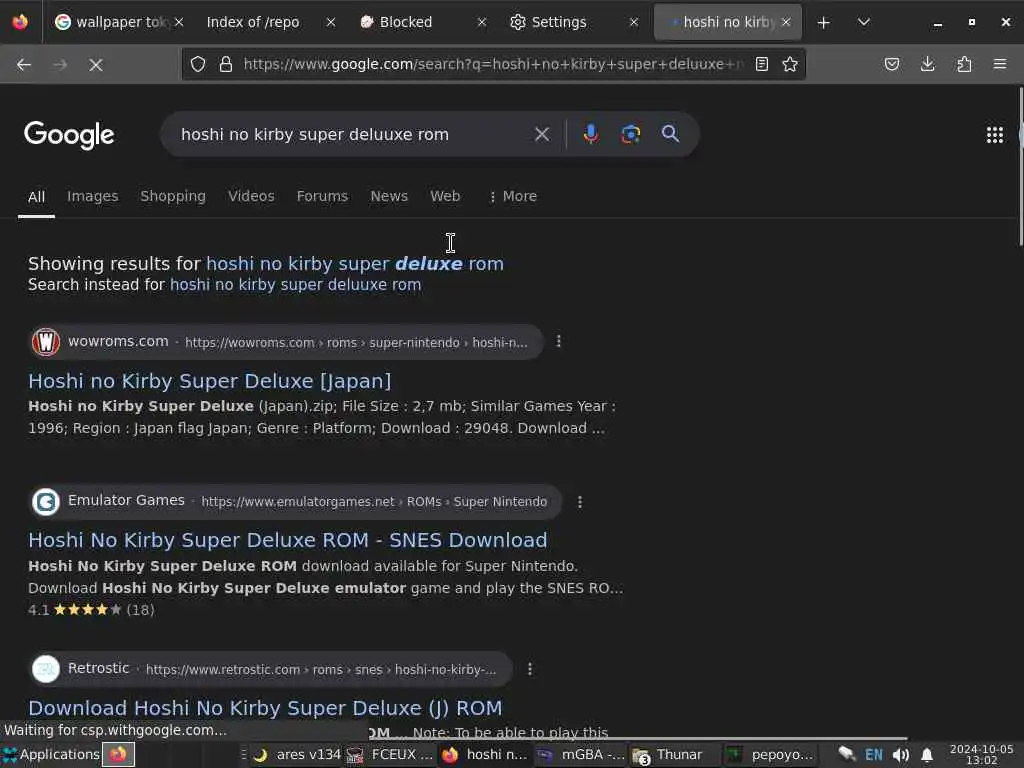
Task: Click the Retrostic site favicon
Action: click(x=46, y=669)
